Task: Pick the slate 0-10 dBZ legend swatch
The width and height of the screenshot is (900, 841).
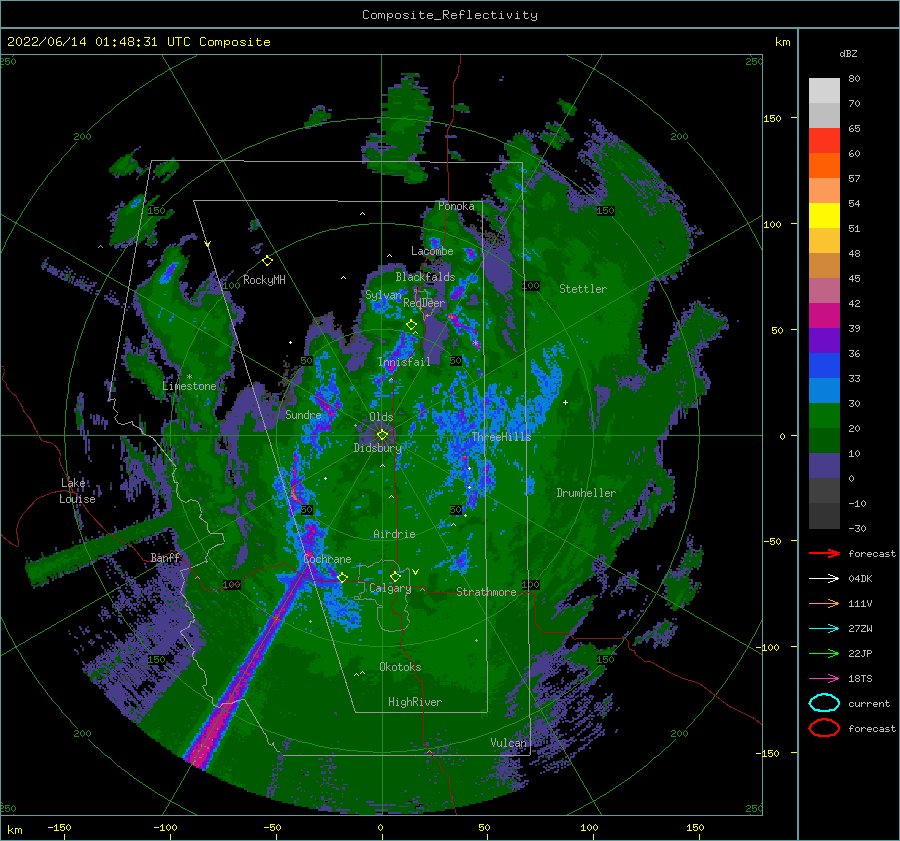Action: (824, 466)
